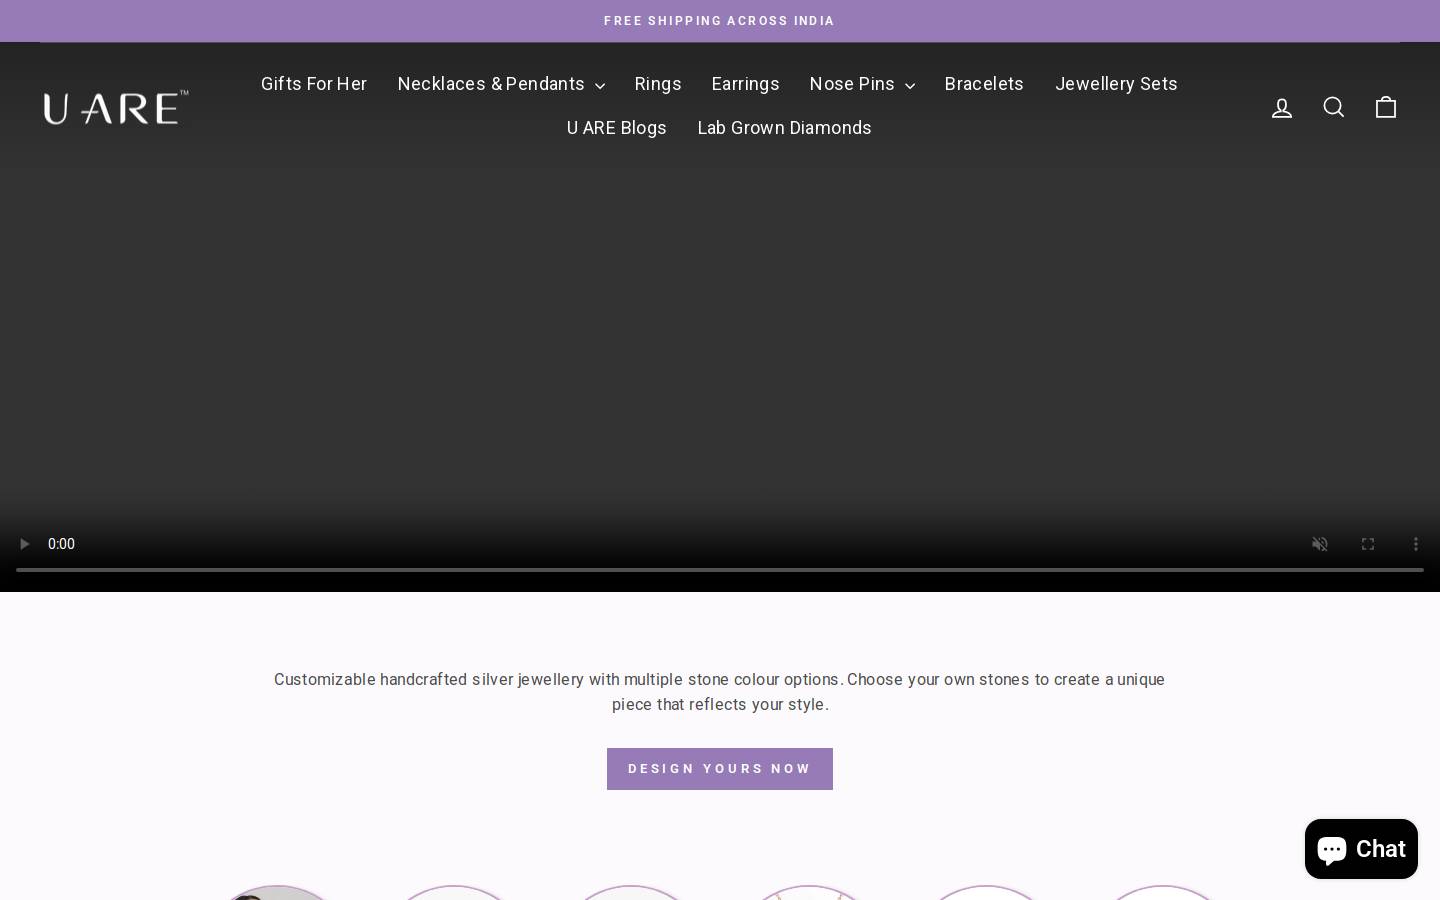Click Free Shipping Across India banner
The height and width of the screenshot is (900, 1440).
point(719,21)
